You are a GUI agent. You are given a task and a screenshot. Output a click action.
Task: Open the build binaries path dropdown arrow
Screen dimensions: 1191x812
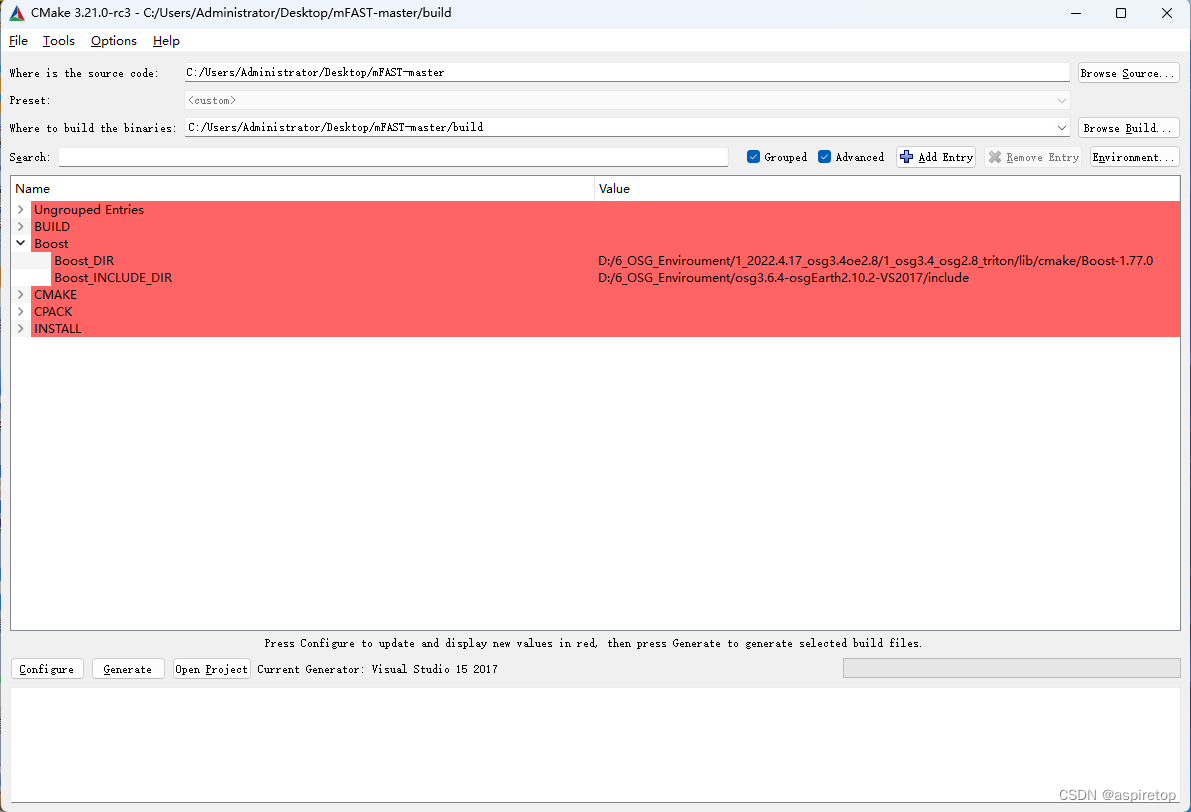pyautogui.click(x=1061, y=128)
